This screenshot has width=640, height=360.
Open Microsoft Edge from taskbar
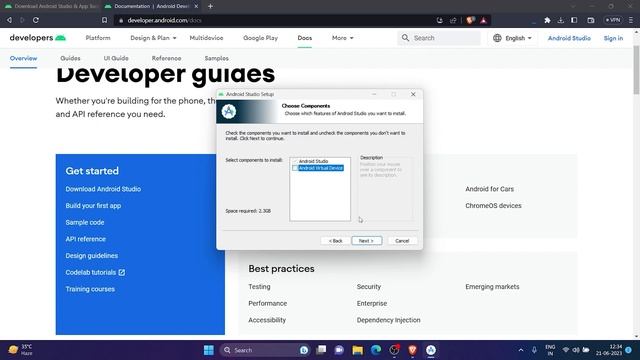click(376, 350)
